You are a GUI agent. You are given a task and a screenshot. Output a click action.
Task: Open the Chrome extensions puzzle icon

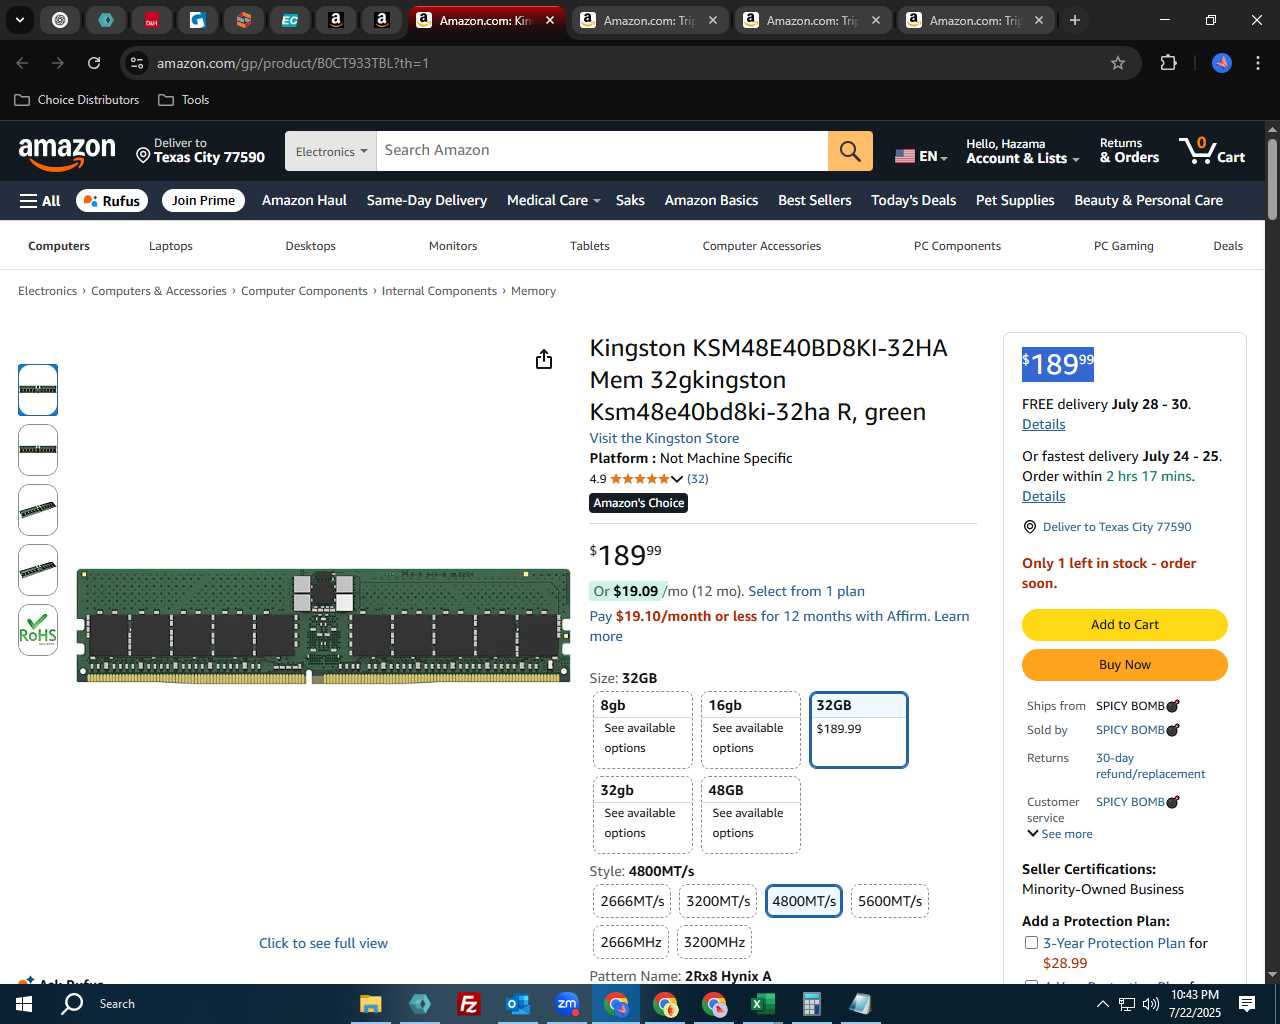[x=1168, y=63]
